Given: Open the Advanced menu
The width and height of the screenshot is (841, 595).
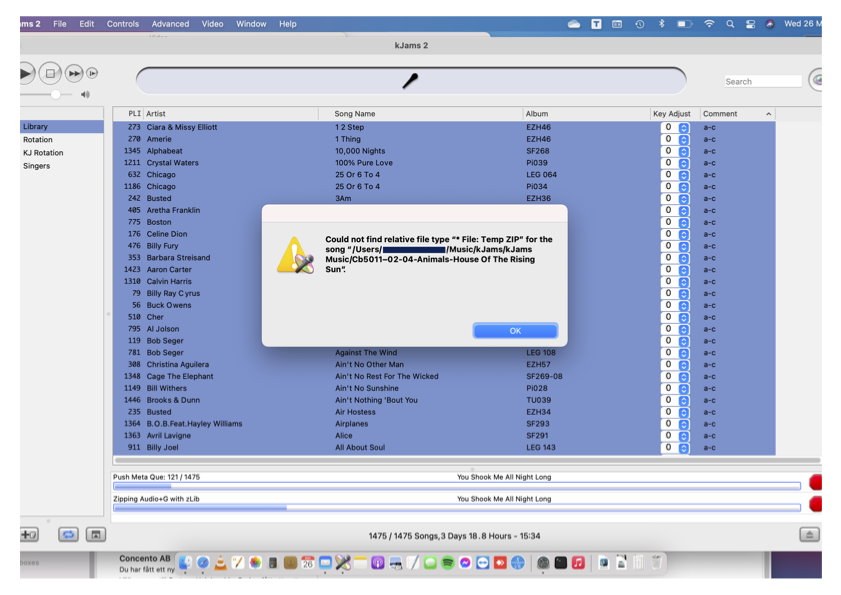Looking at the screenshot, I should 170,23.
